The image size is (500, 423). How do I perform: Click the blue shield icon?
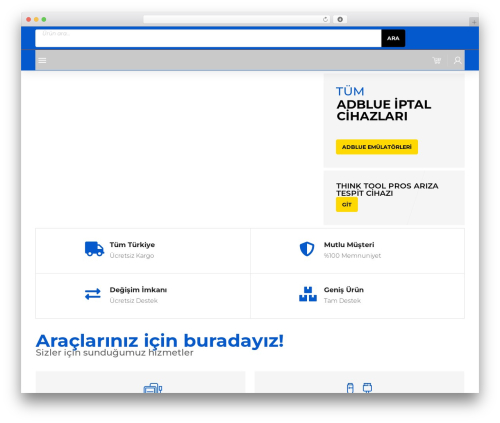pos(307,249)
